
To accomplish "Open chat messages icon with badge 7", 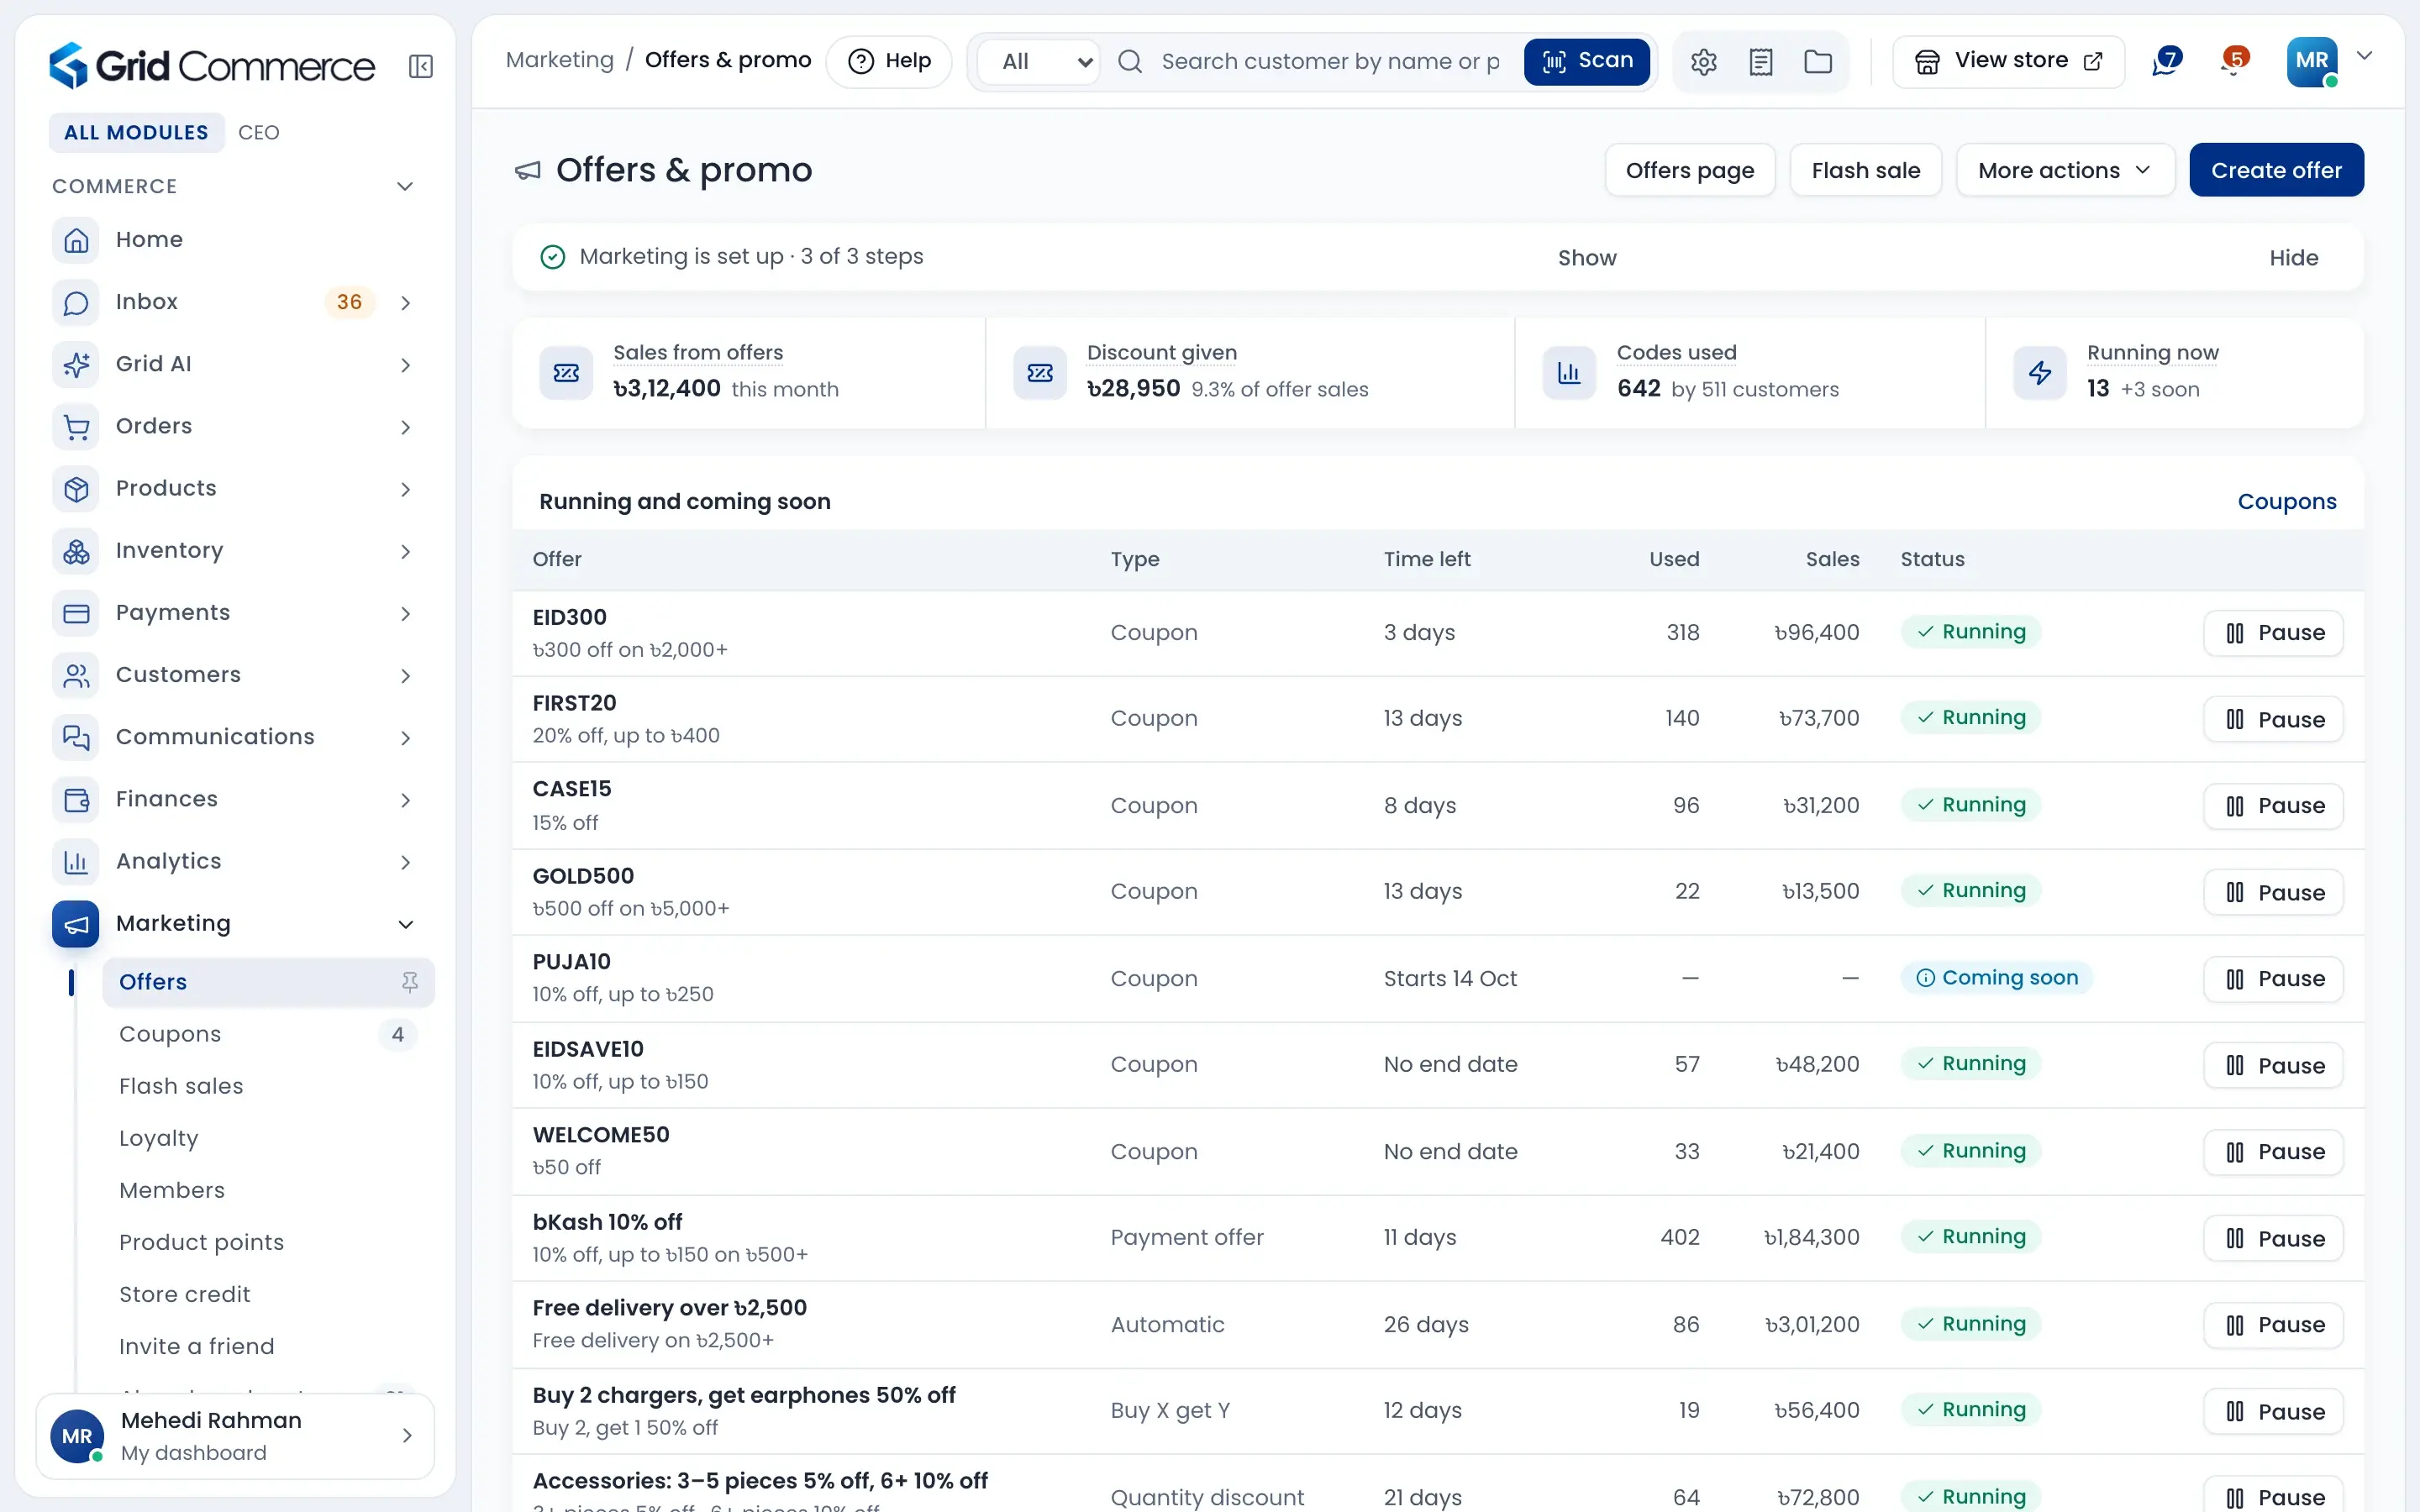I will pyautogui.click(x=2166, y=61).
